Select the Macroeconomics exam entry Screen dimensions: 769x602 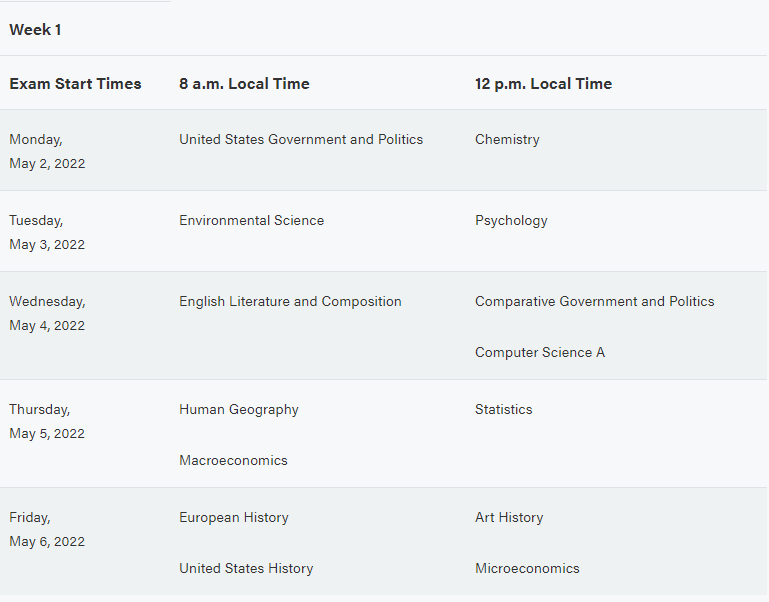coord(233,460)
